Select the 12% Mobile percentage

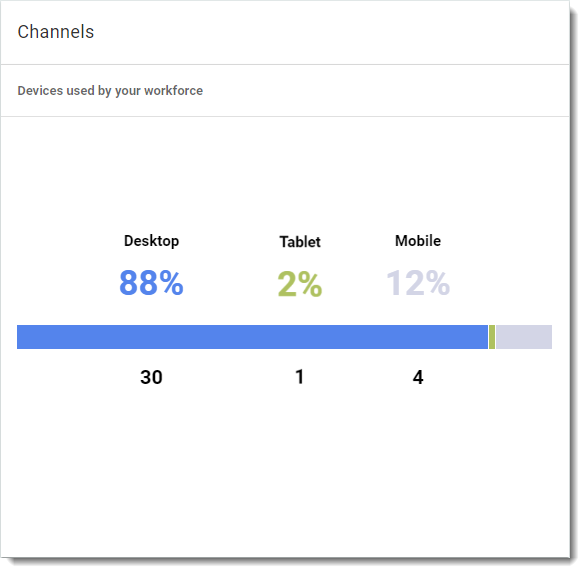(418, 283)
